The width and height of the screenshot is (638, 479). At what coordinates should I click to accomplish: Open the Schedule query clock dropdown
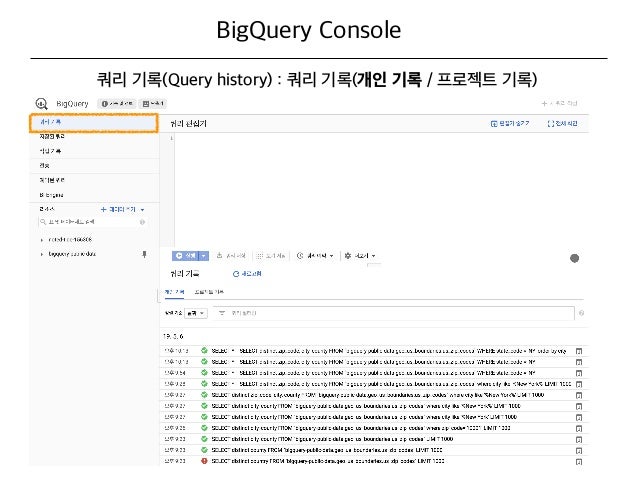[x=315, y=256]
